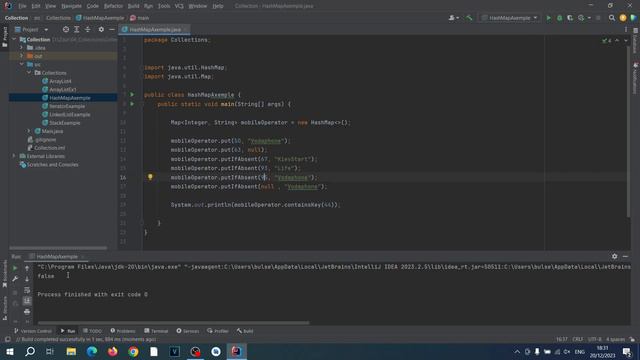Open the File menu
This screenshot has height=360, width=640.
pyautogui.click(x=22, y=6)
